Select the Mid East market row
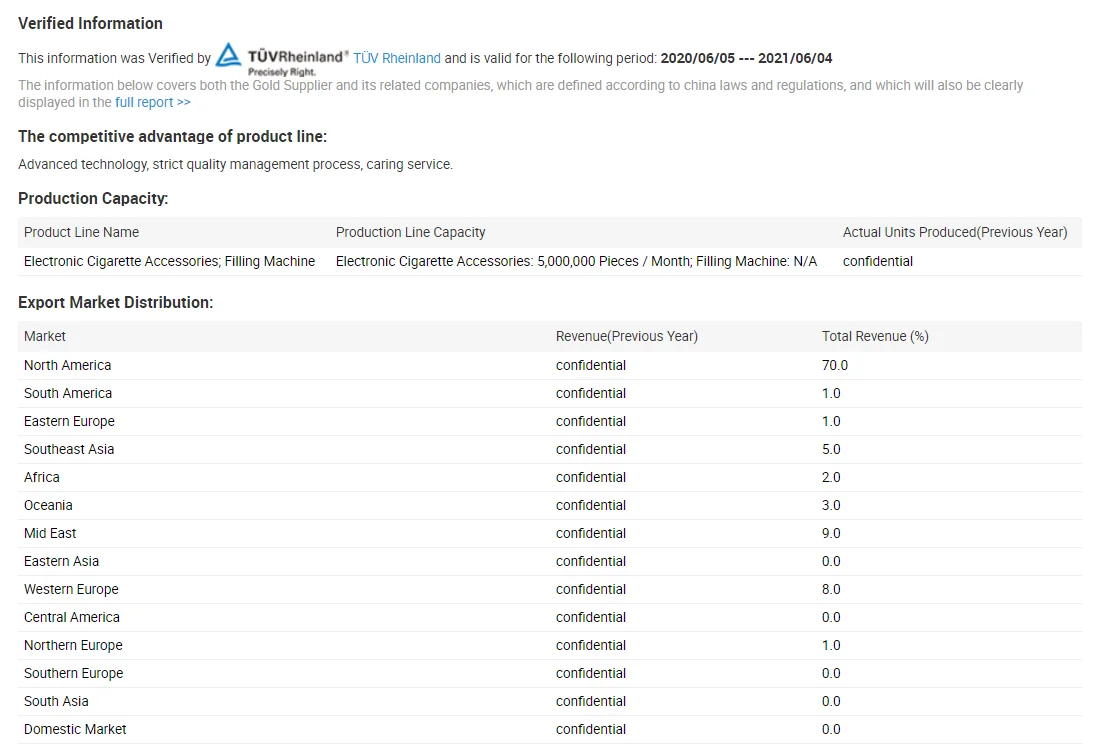 [50, 533]
